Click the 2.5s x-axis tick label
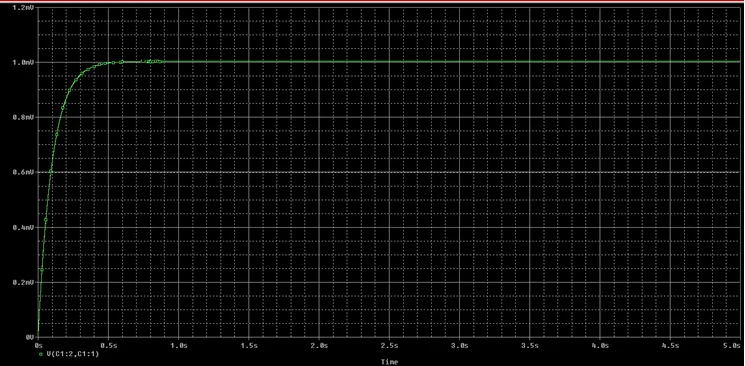This screenshot has width=745, height=366. click(390, 346)
